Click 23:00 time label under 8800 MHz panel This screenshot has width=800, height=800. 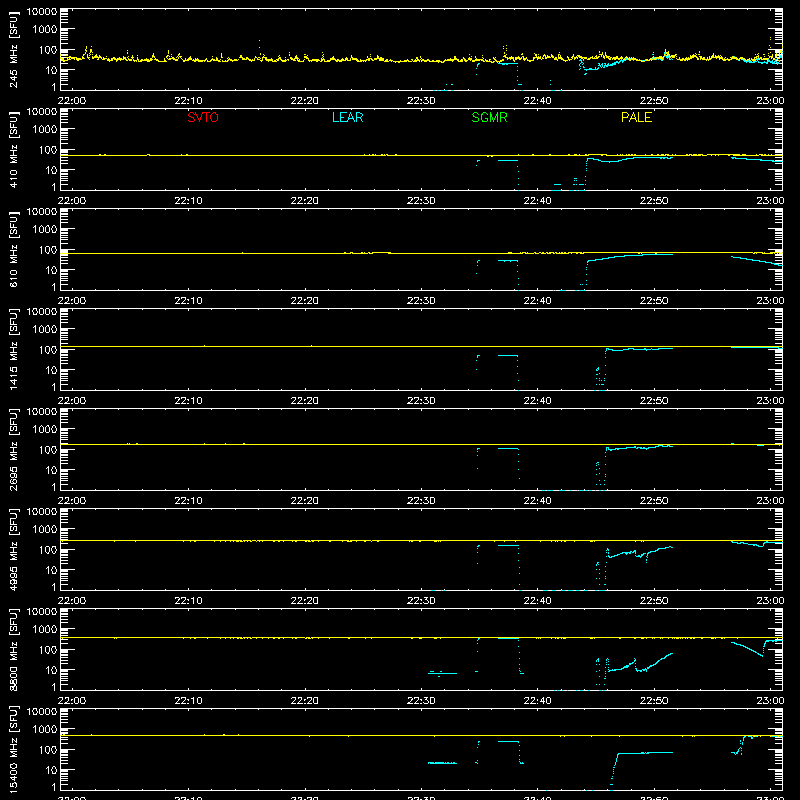pos(770,701)
